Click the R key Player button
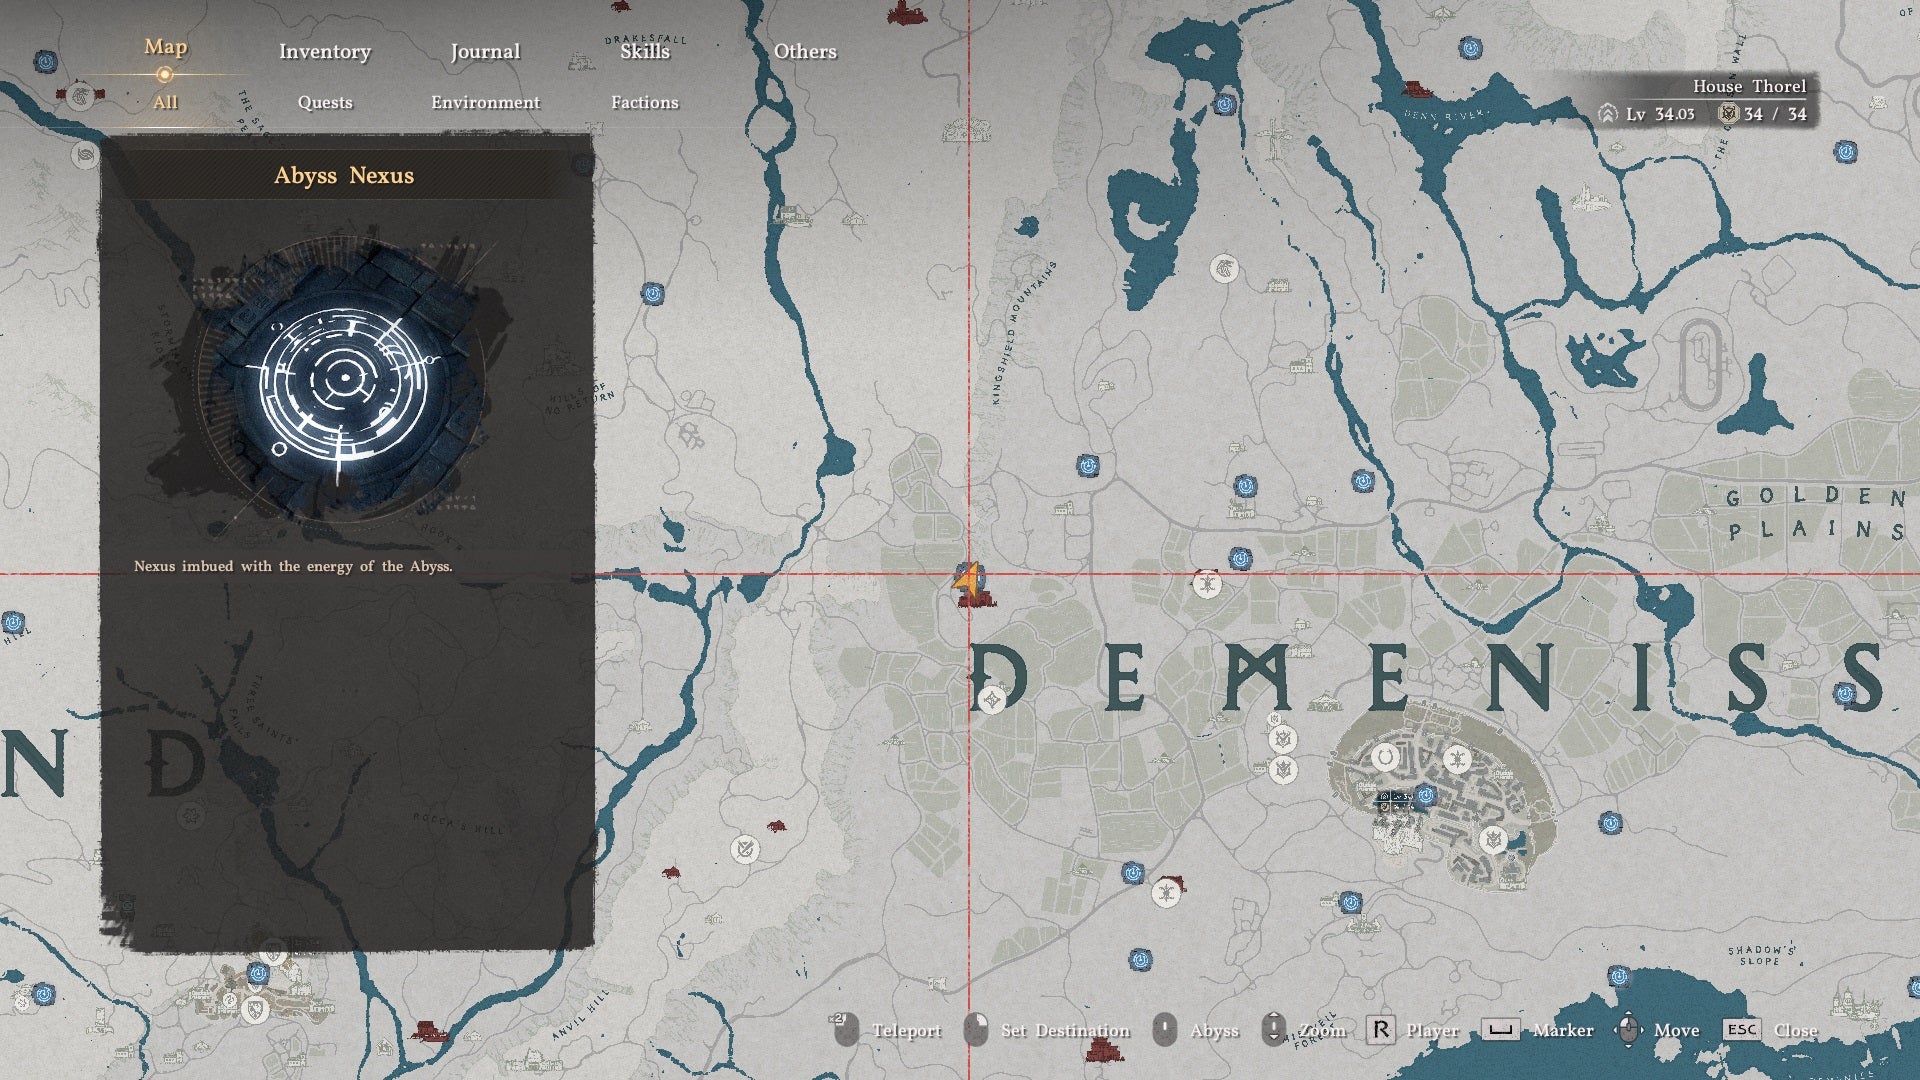Screen dimensions: 1920x1080 (x=1412, y=1030)
